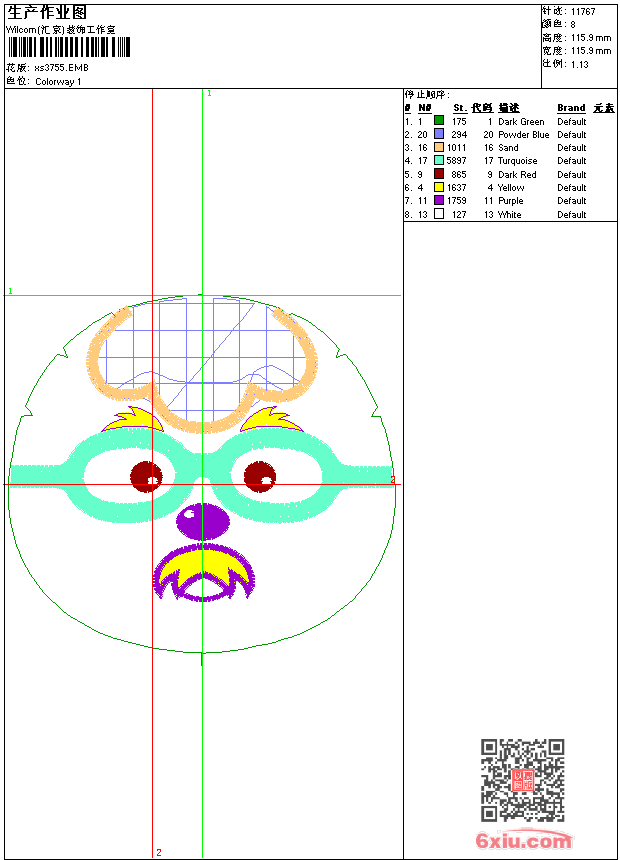This screenshot has height=860, width=620.
Task: Pick the Sand color swatch
Action: point(439,147)
